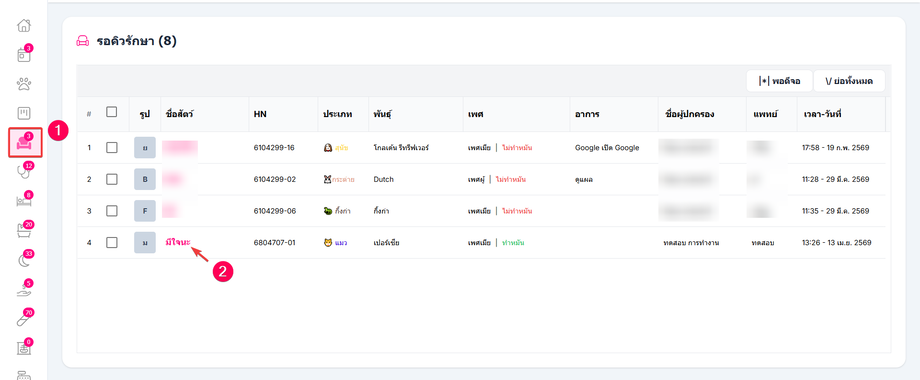Viewport: 920px width, 380px height.
Task: Tick the checkbox for row 1
Action: coord(111,148)
